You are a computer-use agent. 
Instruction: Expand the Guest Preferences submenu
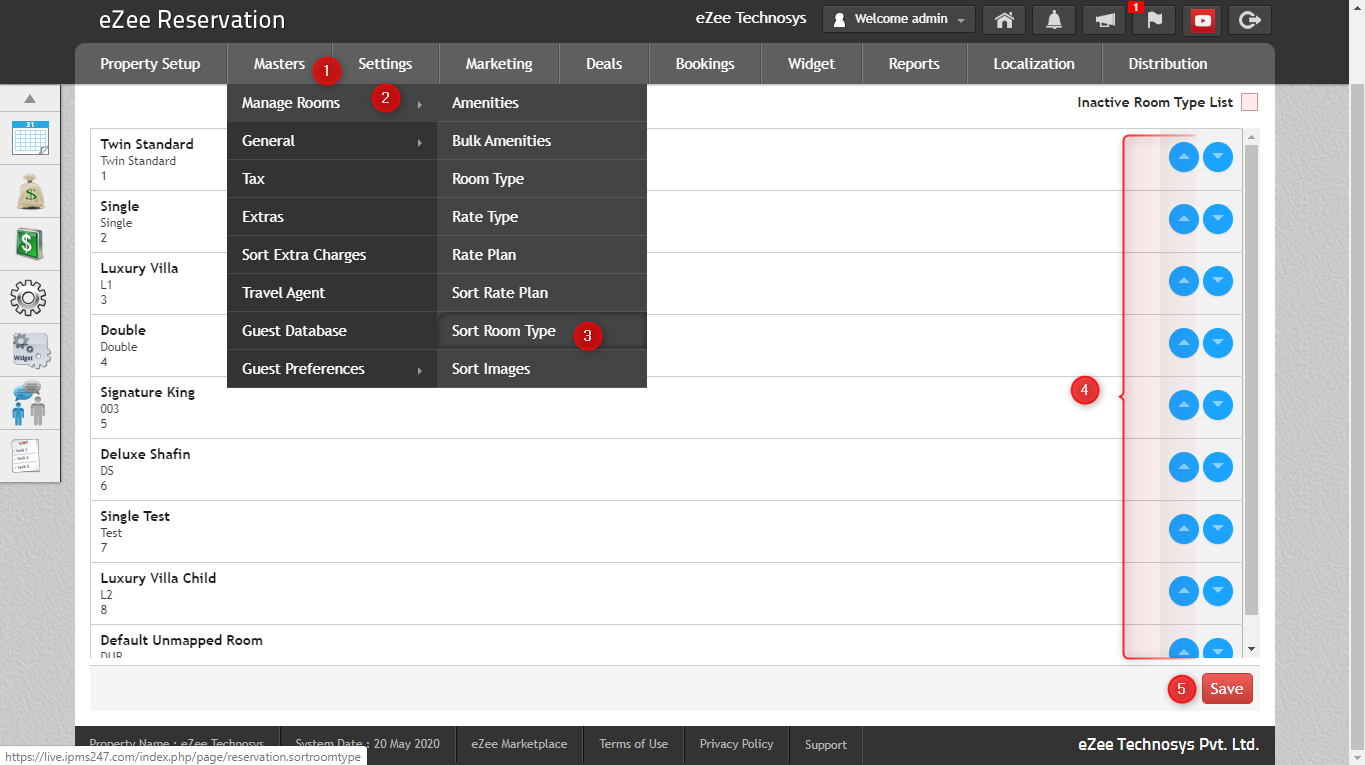(332, 369)
